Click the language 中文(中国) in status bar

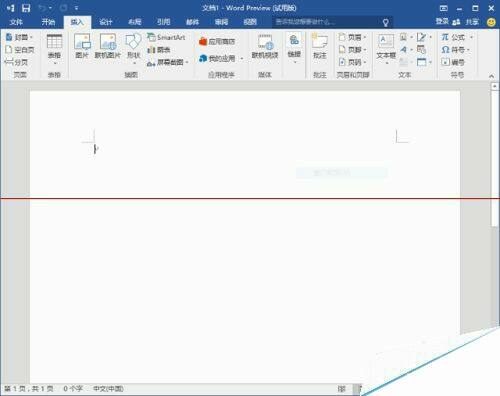pyautogui.click(x=108, y=389)
